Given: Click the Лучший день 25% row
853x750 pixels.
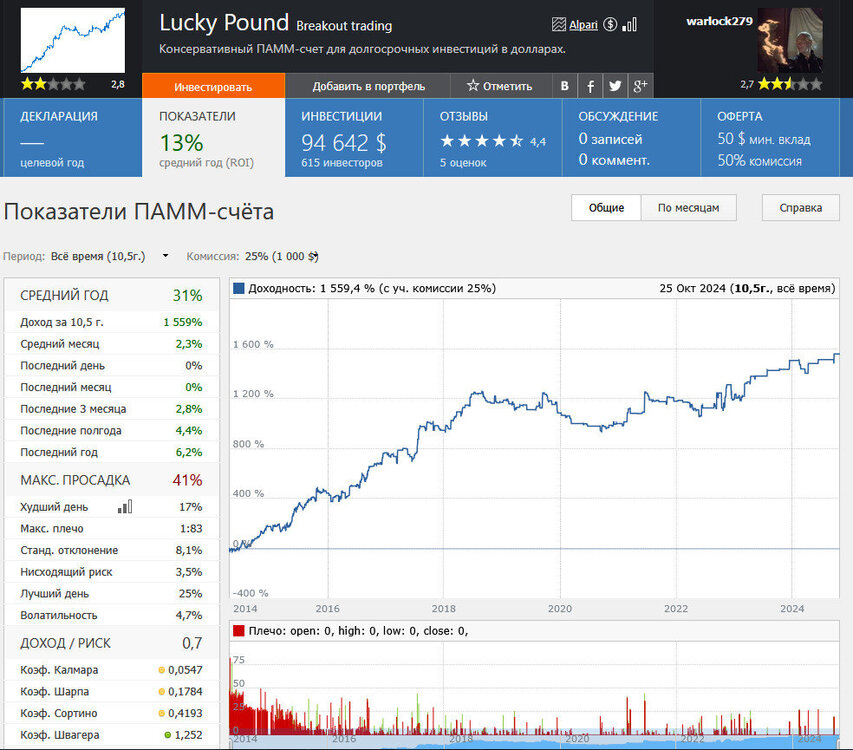Looking at the screenshot, I should [112, 594].
